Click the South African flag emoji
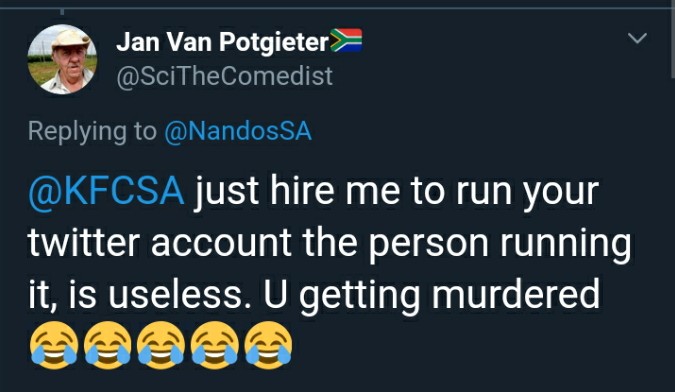Viewport: 675px width, 392px height. tap(346, 40)
